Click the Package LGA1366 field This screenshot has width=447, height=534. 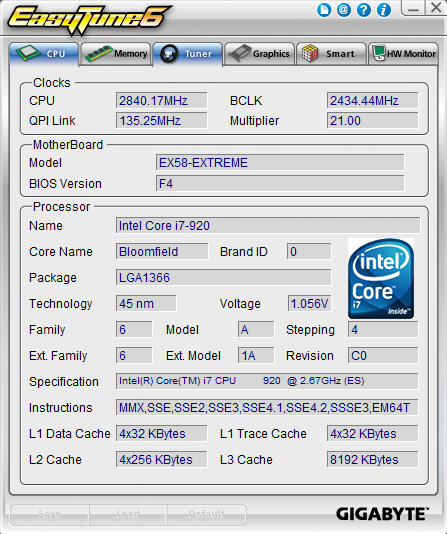tap(223, 278)
